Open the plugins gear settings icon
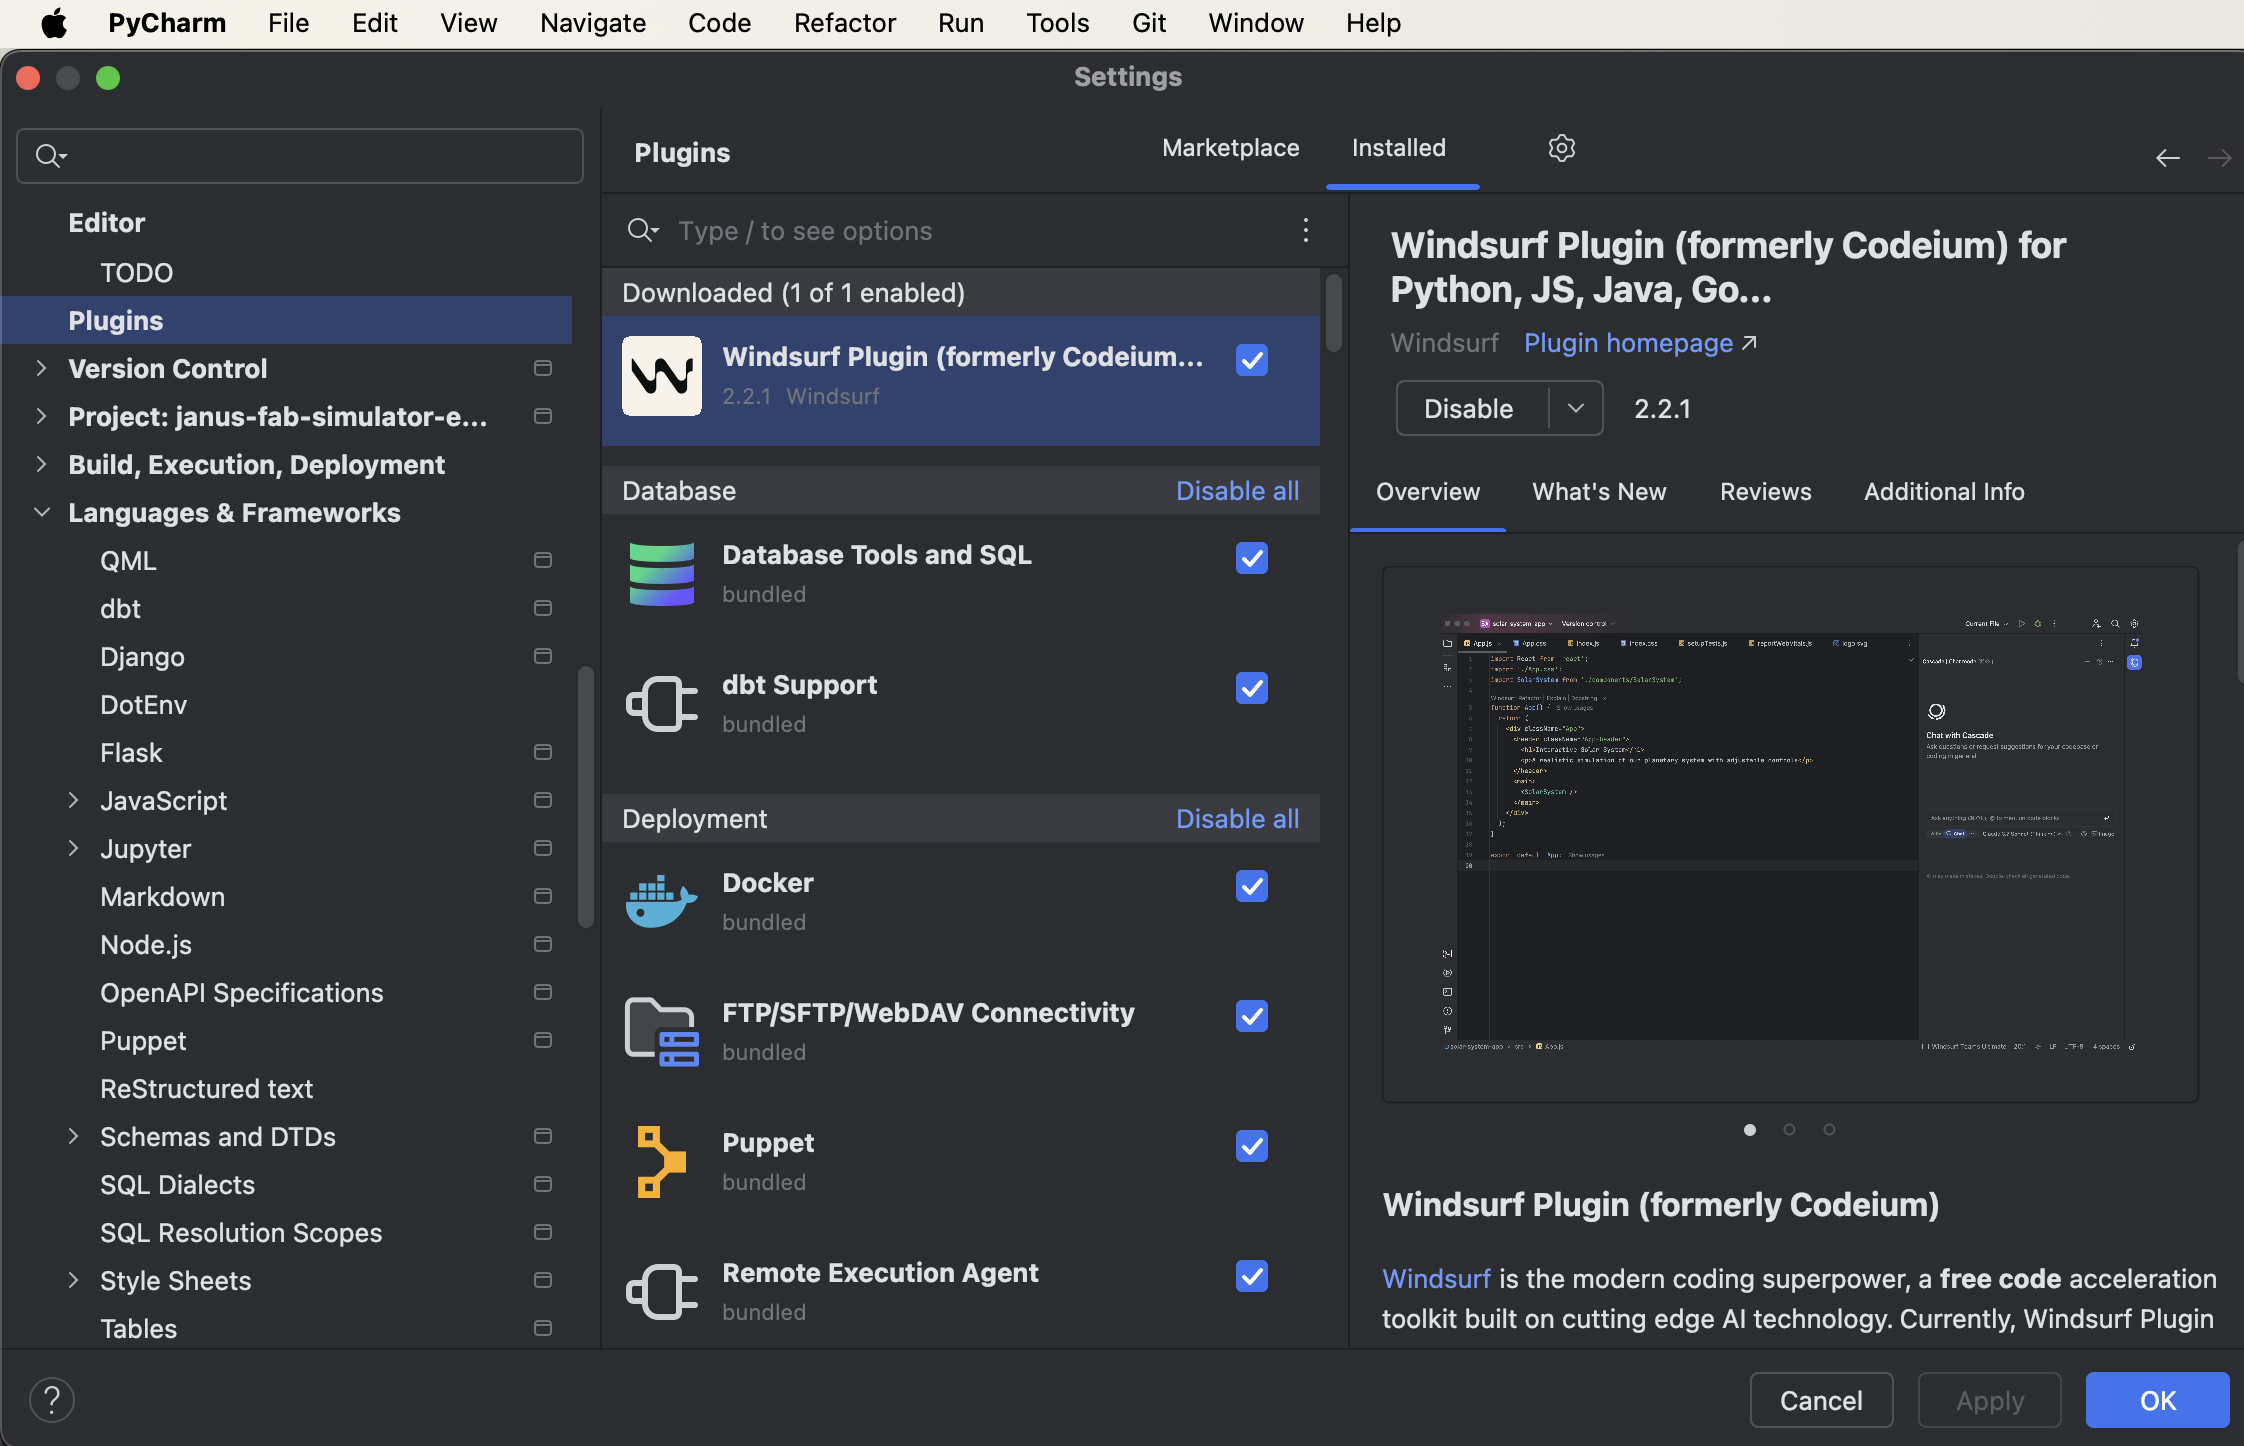 click(x=1561, y=149)
